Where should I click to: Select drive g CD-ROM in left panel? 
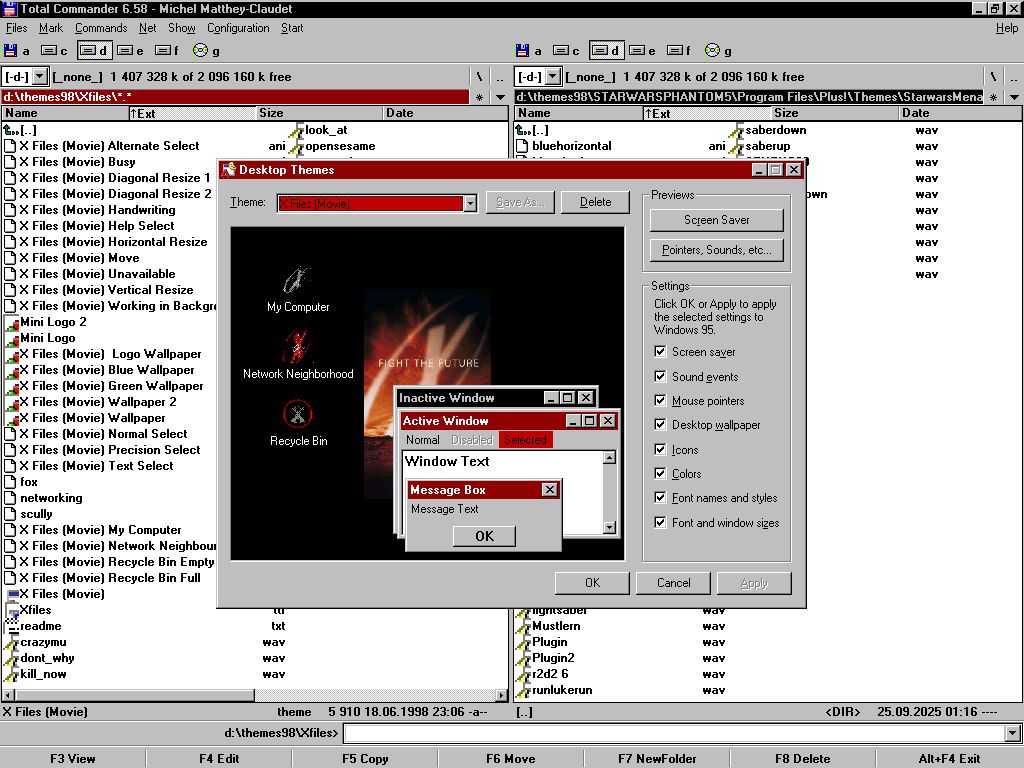click(206, 50)
